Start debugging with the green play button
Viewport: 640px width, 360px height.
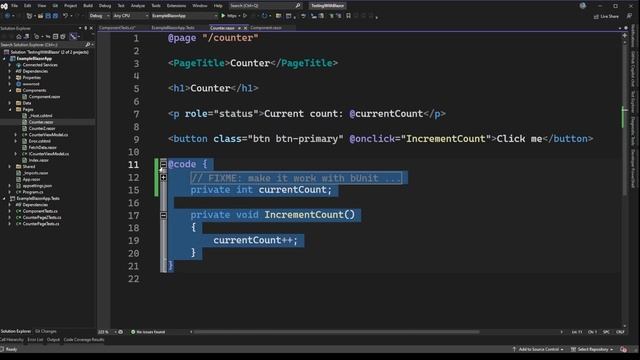223,16
